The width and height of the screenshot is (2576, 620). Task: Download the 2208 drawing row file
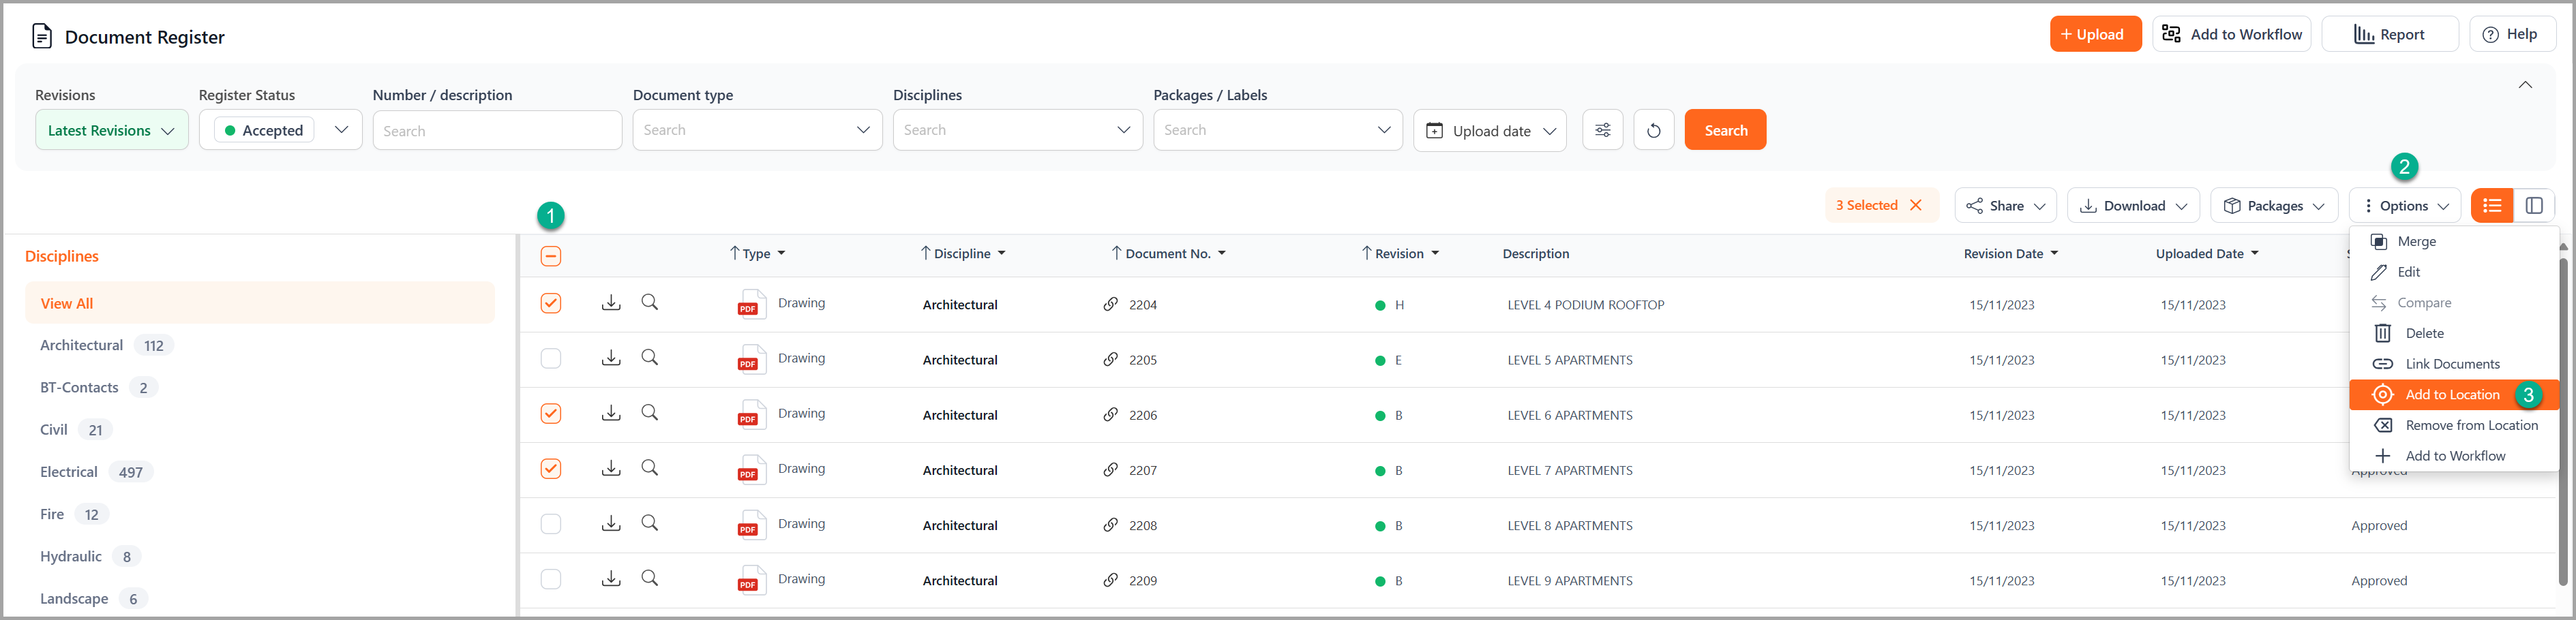pos(611,523)
